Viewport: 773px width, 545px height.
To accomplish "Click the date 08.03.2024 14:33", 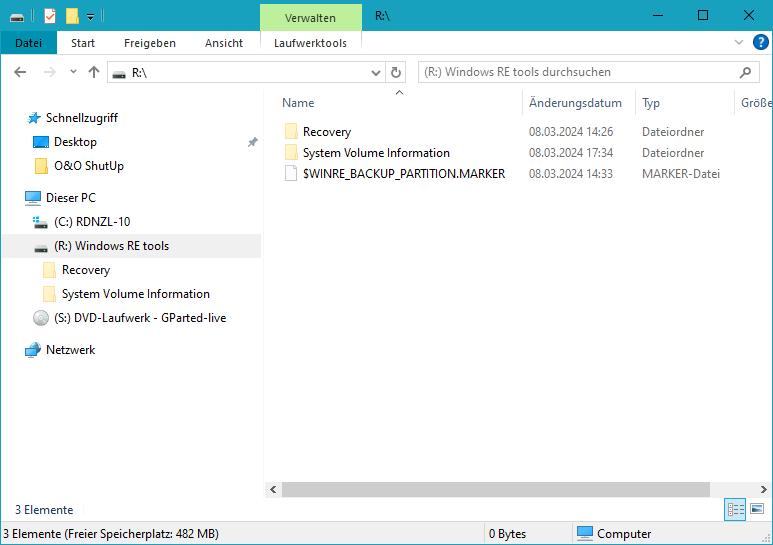I will (x=571, y=173).
